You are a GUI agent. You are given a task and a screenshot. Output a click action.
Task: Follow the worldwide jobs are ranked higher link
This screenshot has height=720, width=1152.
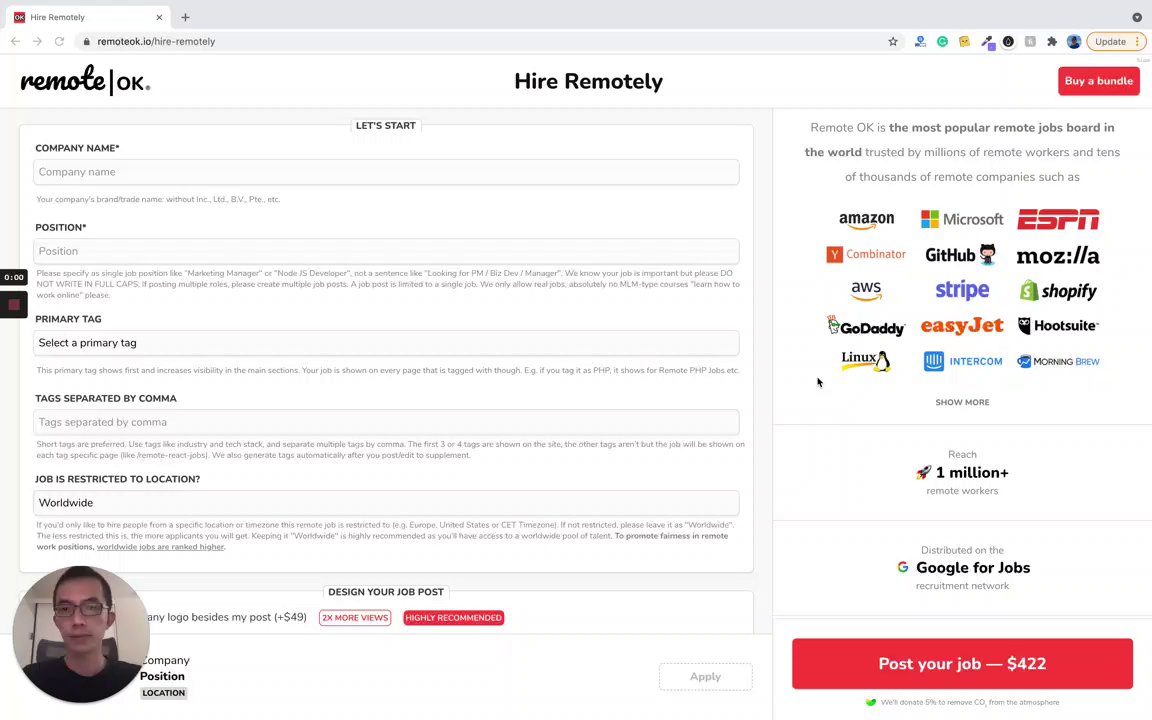coord(160,547)
